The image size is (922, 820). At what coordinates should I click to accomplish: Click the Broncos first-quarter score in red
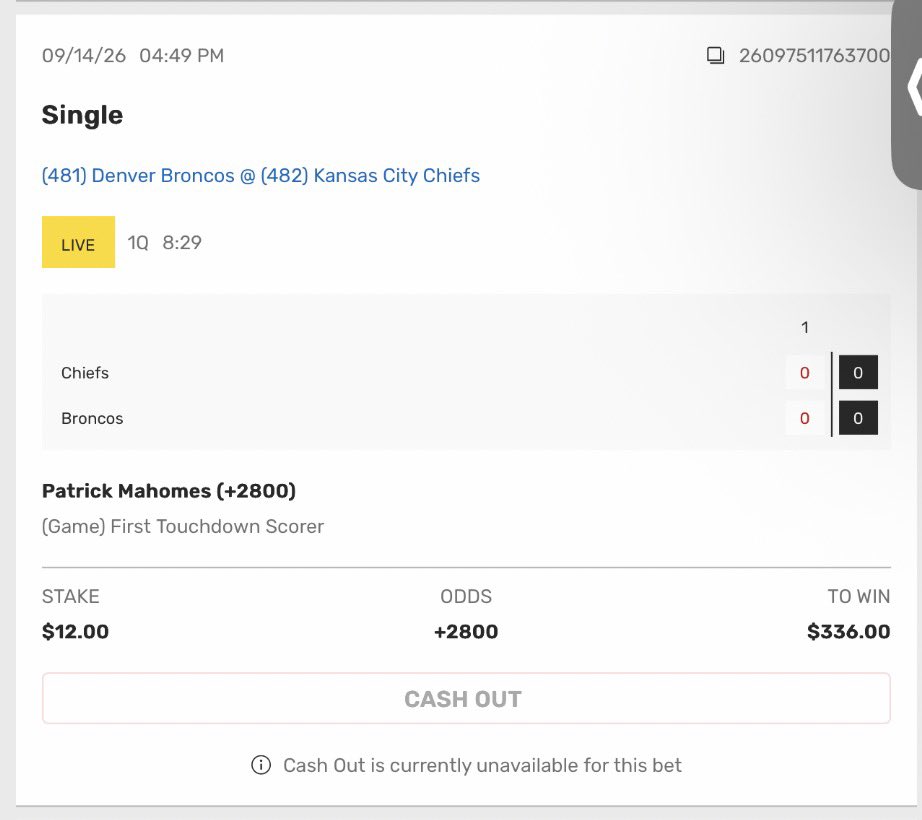(805, 419)
